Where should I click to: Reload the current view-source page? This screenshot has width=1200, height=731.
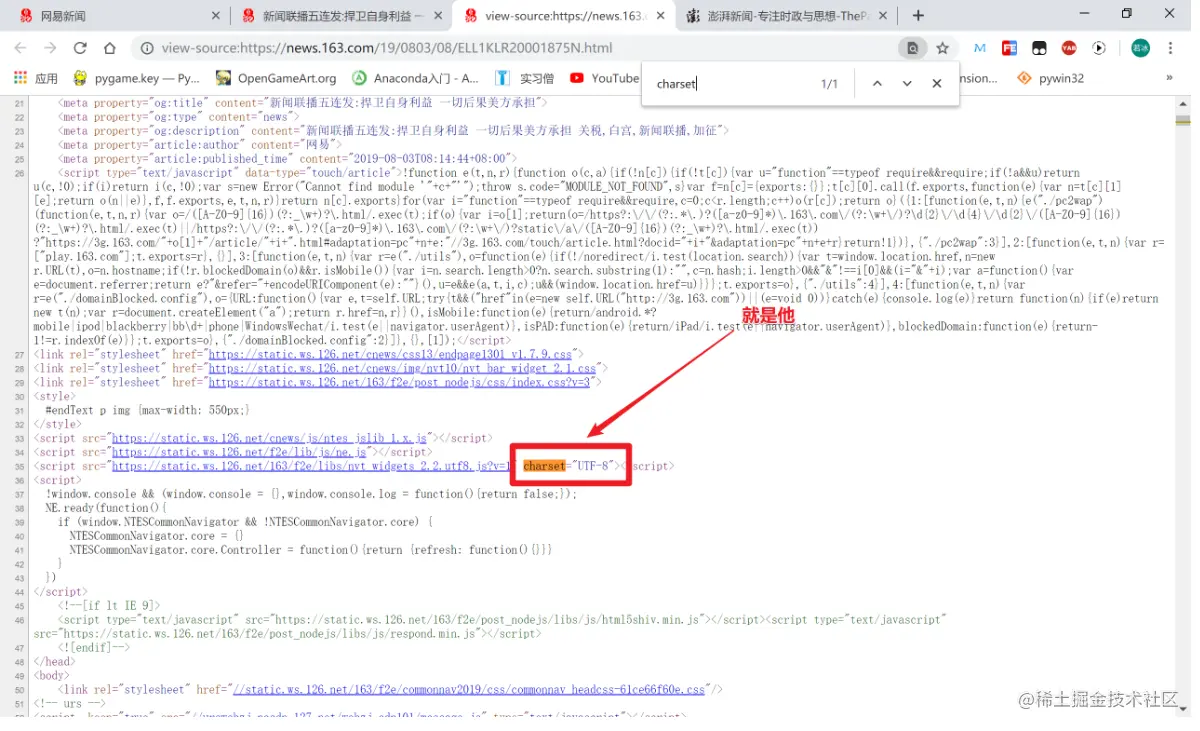point(80,48)
